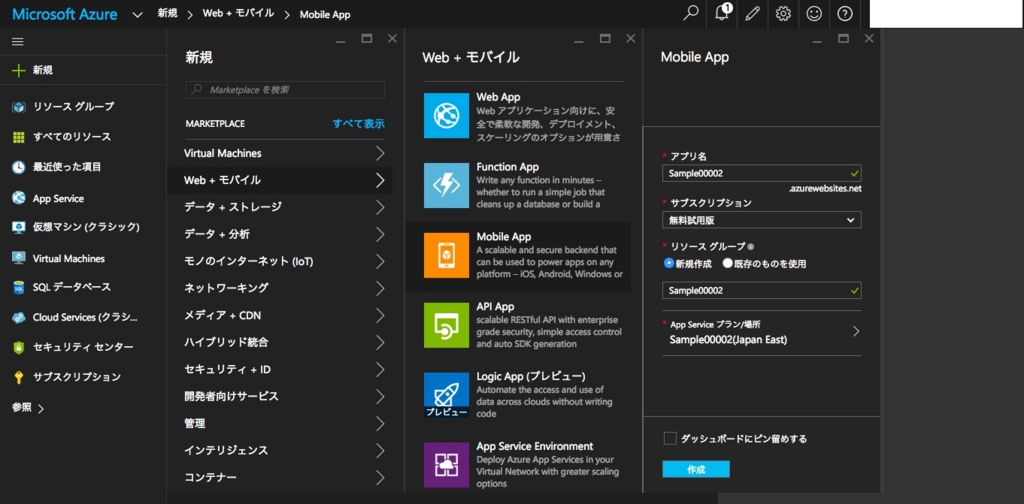Open the help question mark icon
Screen dimensions: 1024x504
(x=844, y=14)
